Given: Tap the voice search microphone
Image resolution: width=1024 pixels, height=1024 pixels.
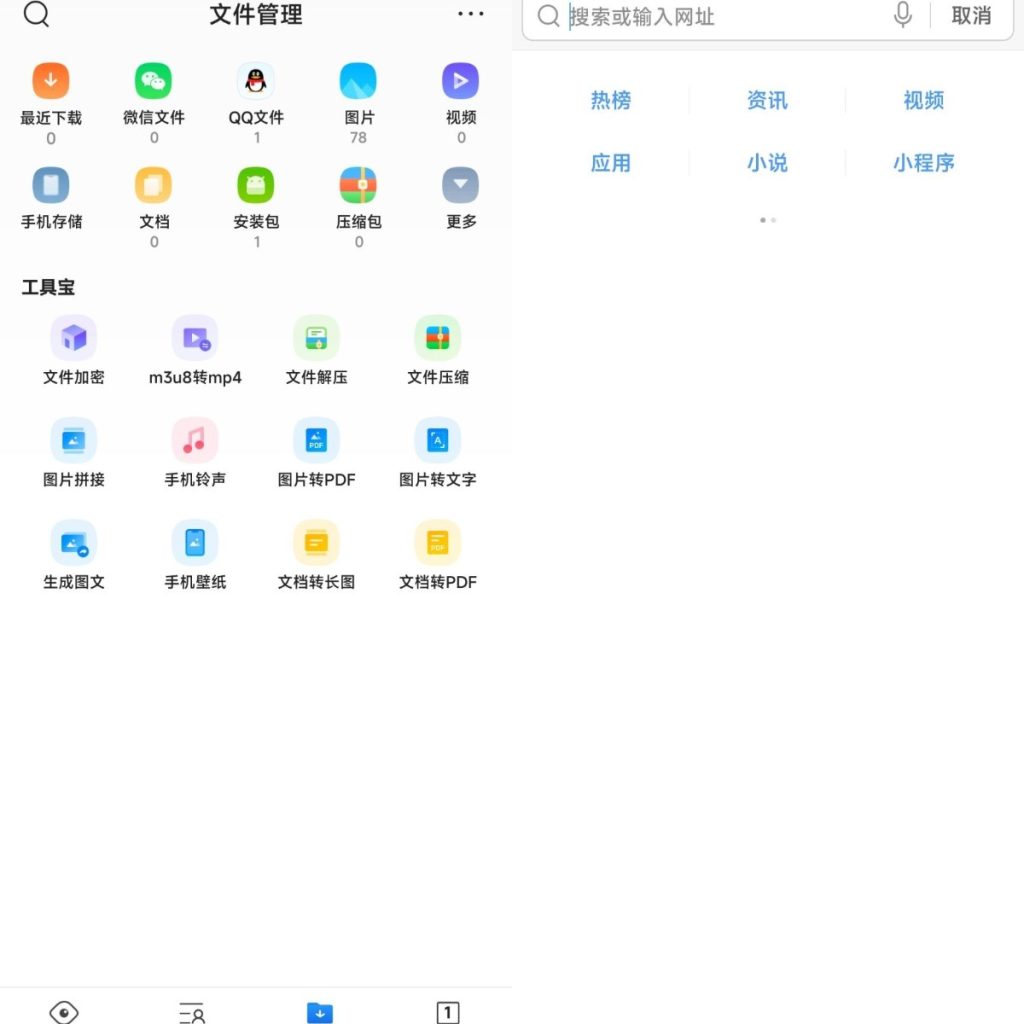Looking at the screenshot, I should click(x=901, y=16).
